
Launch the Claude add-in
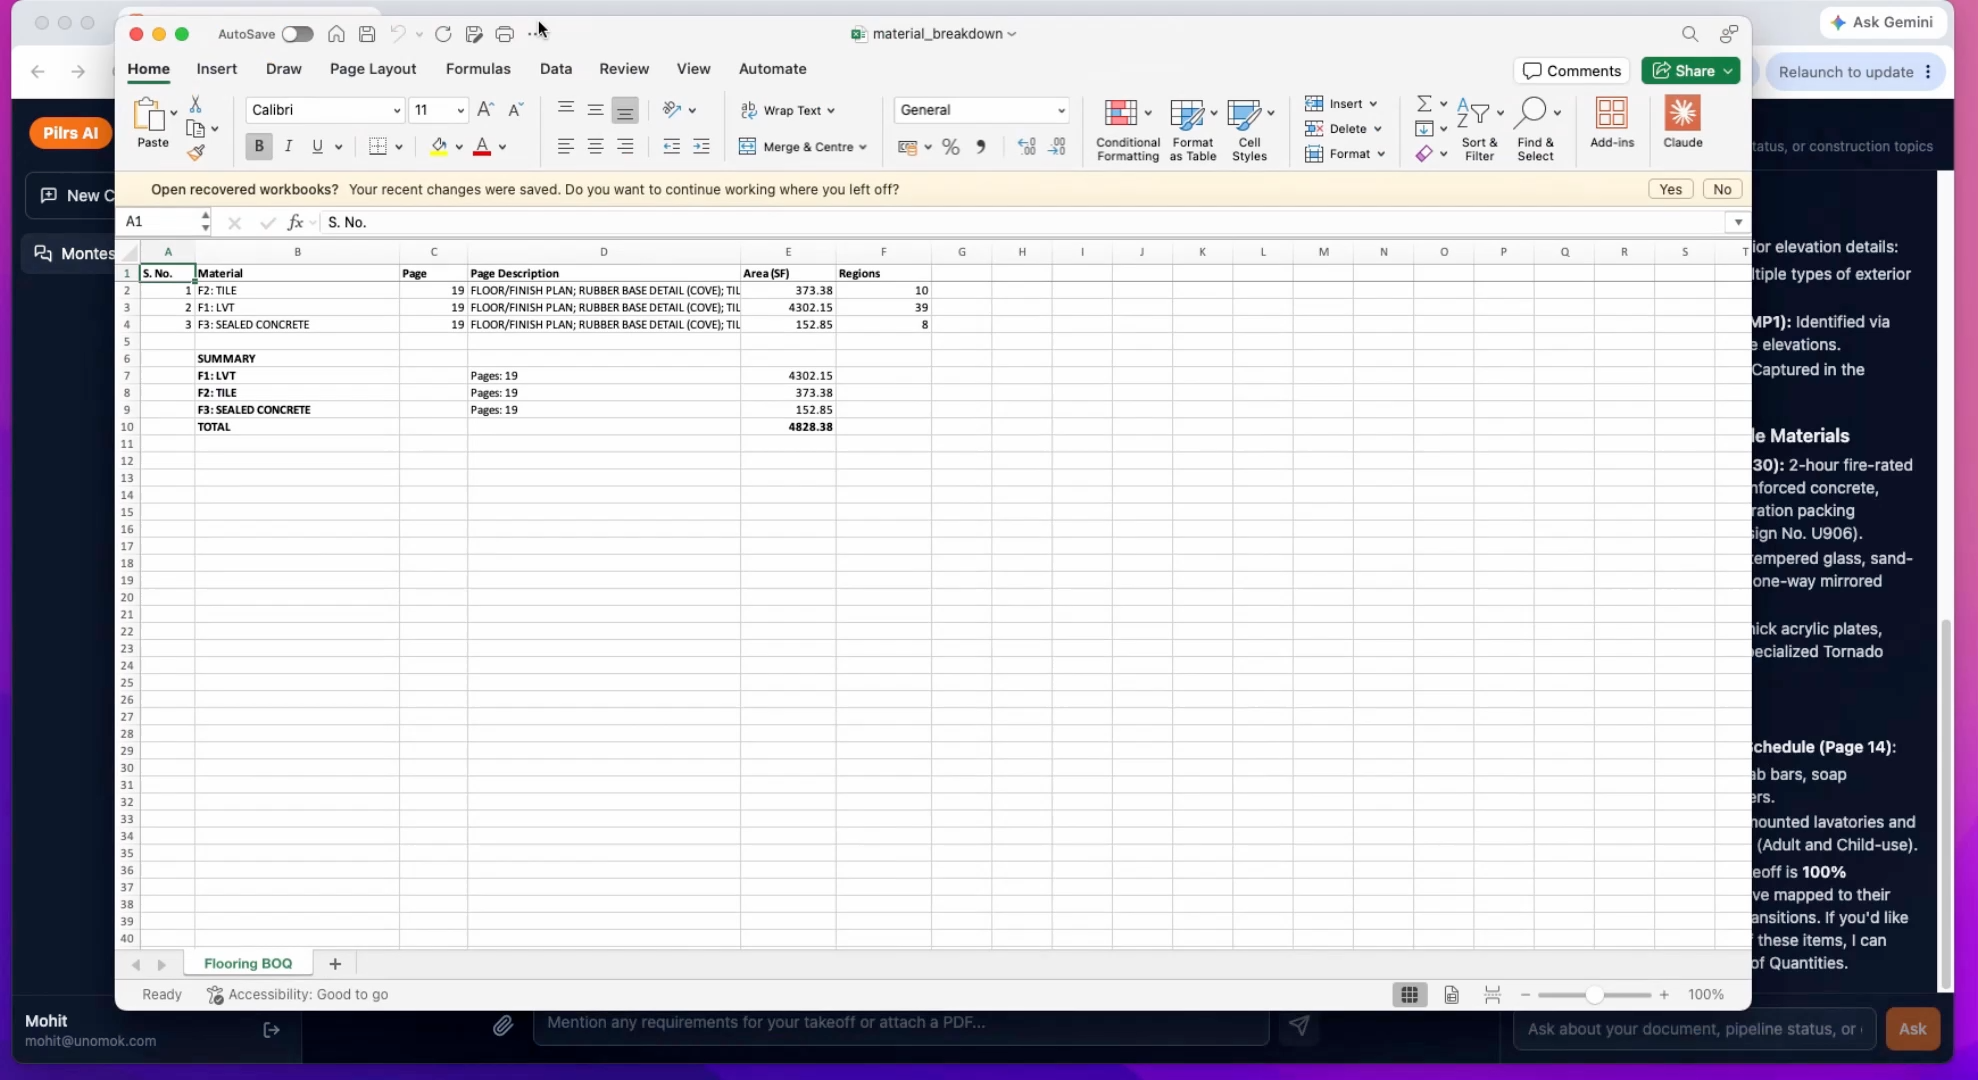pyautogui.click(x=1683, y=123)
